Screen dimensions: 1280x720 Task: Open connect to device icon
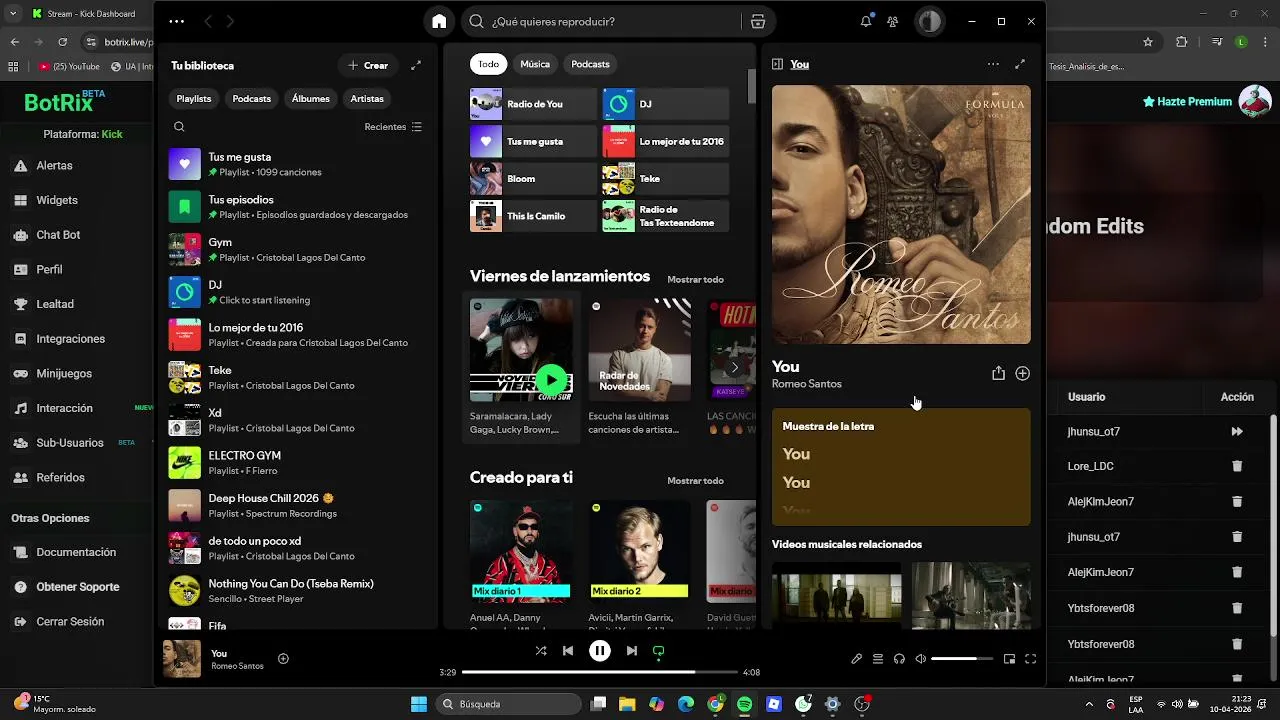tap(899, 659)
